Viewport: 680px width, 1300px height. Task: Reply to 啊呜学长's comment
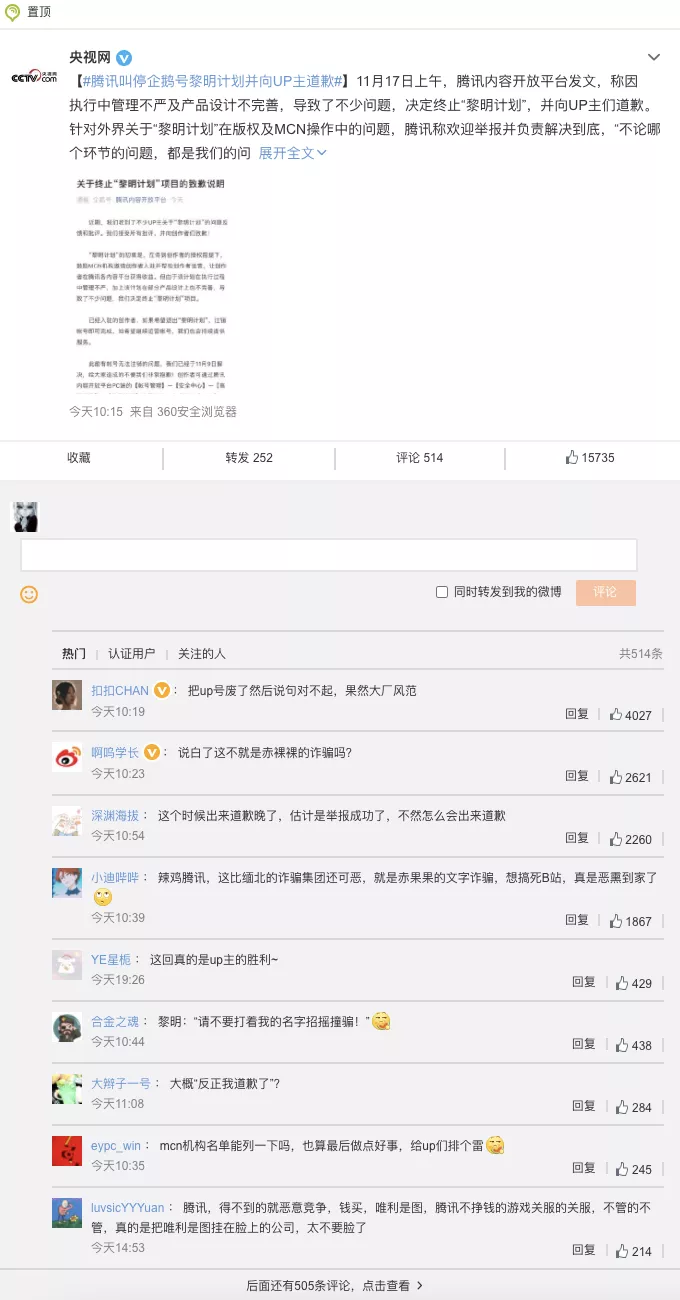pyautogui.click(x=577, y=776)
